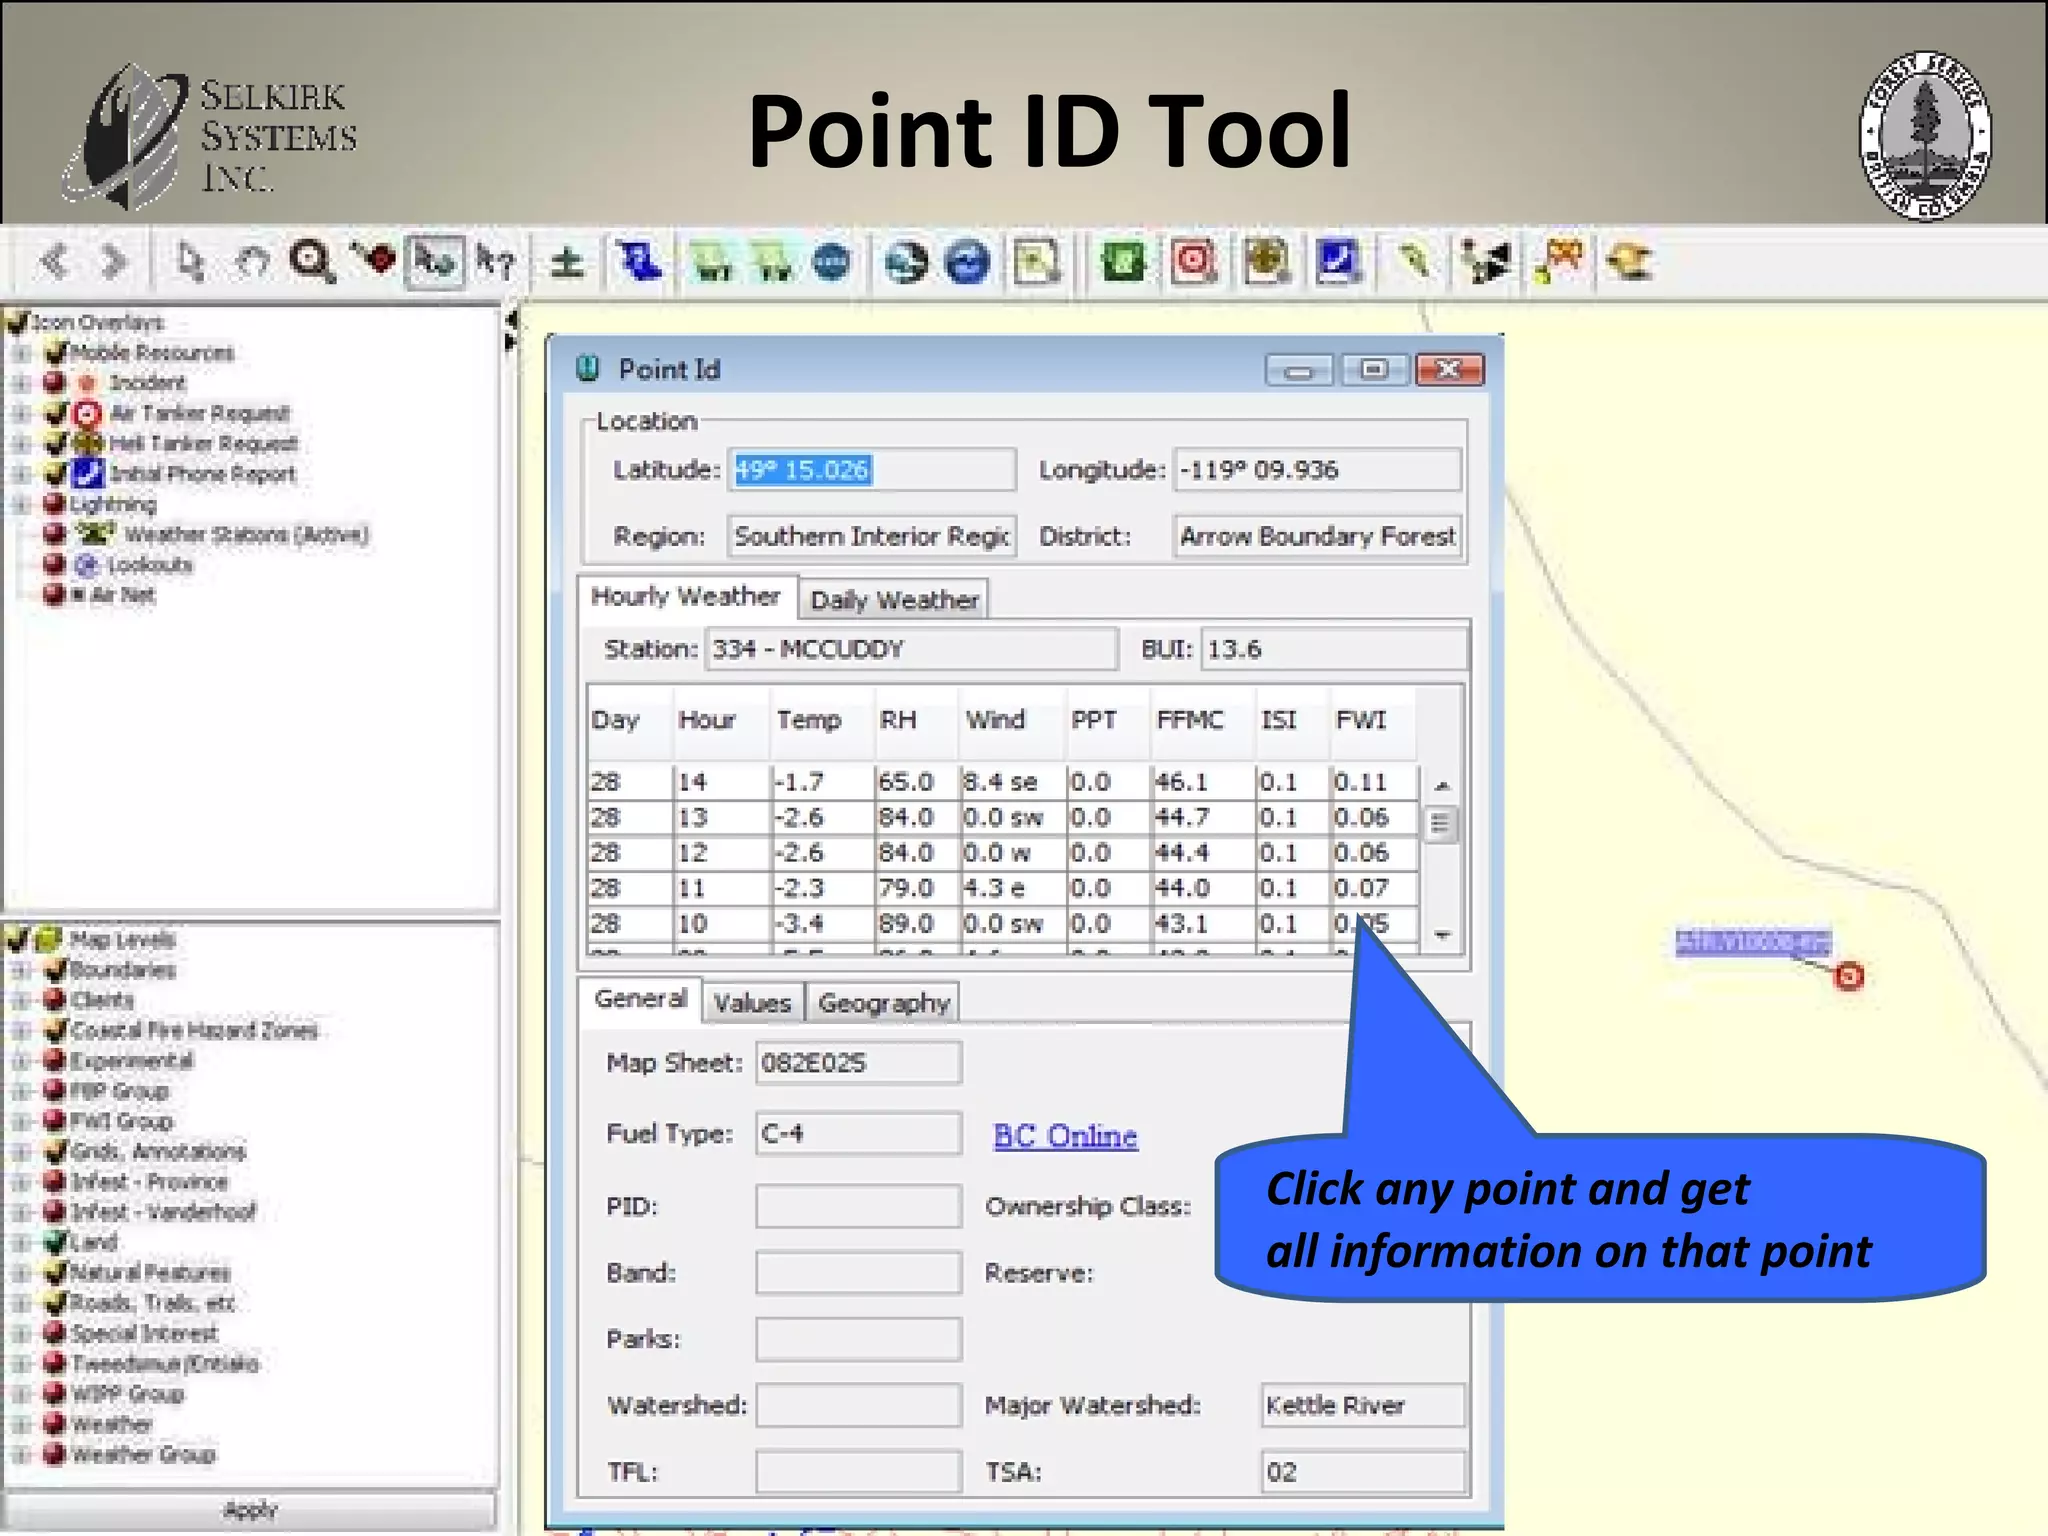Click the red target Air Tanker Request toolbar icon
2048x1536 pixels.
(x=1194, y=262)
